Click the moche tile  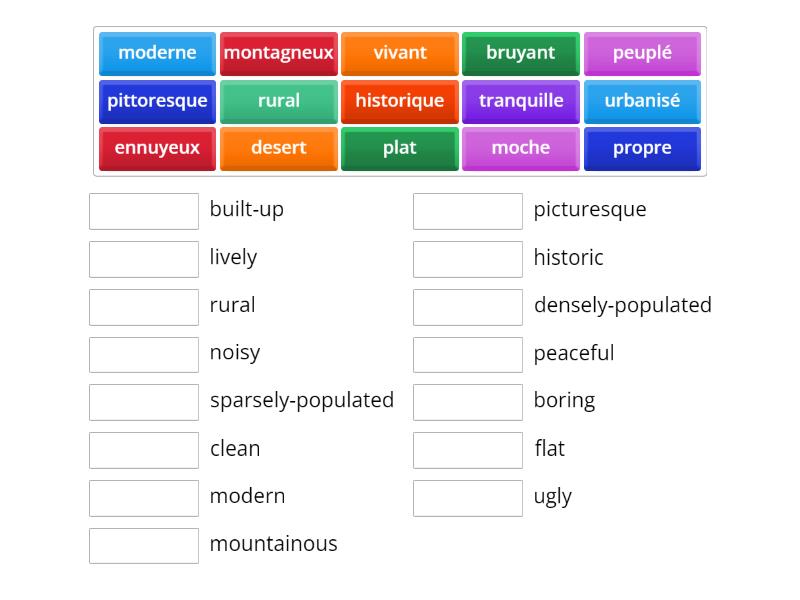[520, 148]
